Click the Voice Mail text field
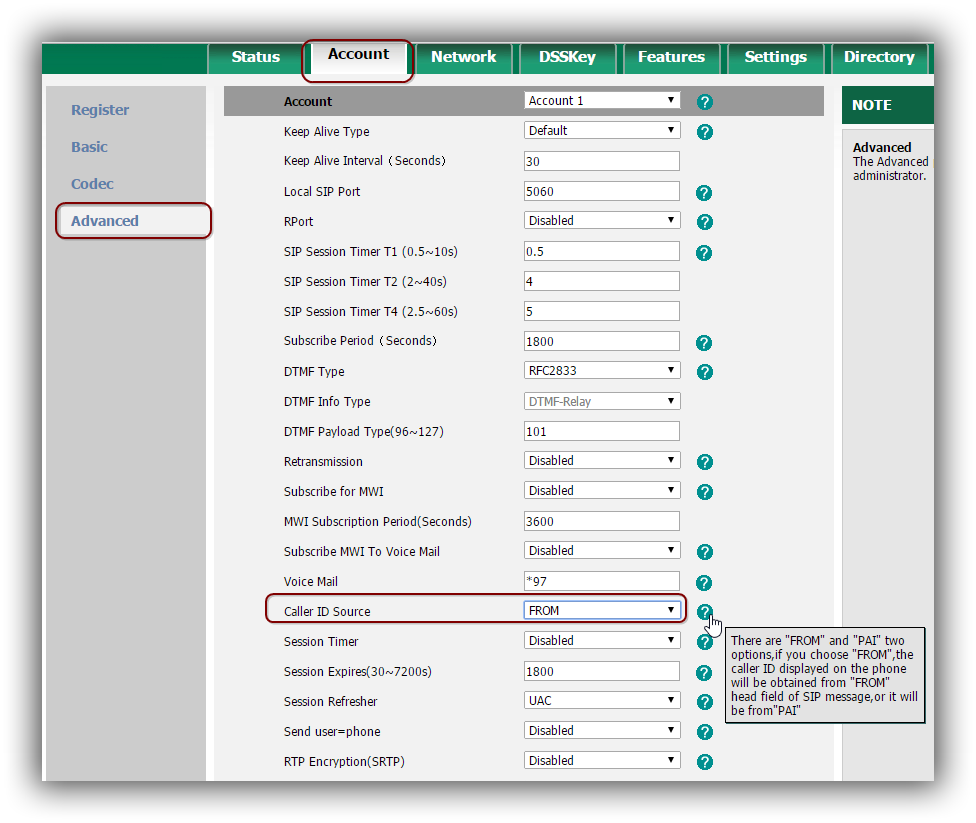 click(x=601, y=581)
